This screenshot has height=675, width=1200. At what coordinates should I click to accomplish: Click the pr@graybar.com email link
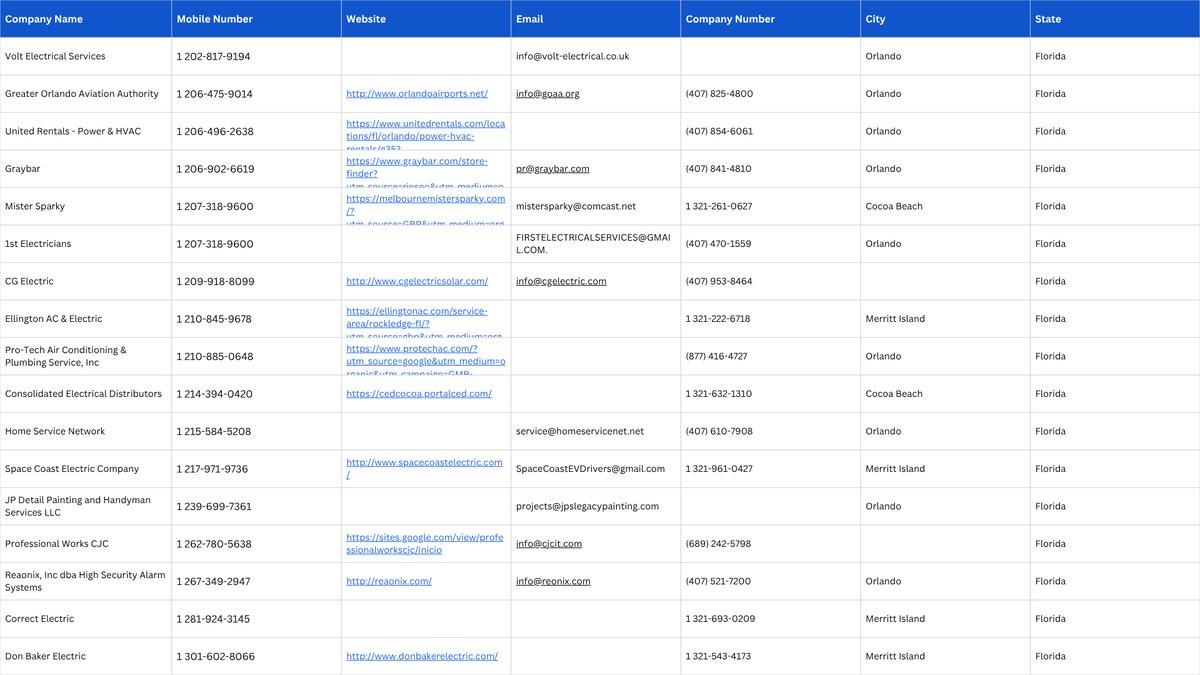pyautogui.click(x=552, y=169)
